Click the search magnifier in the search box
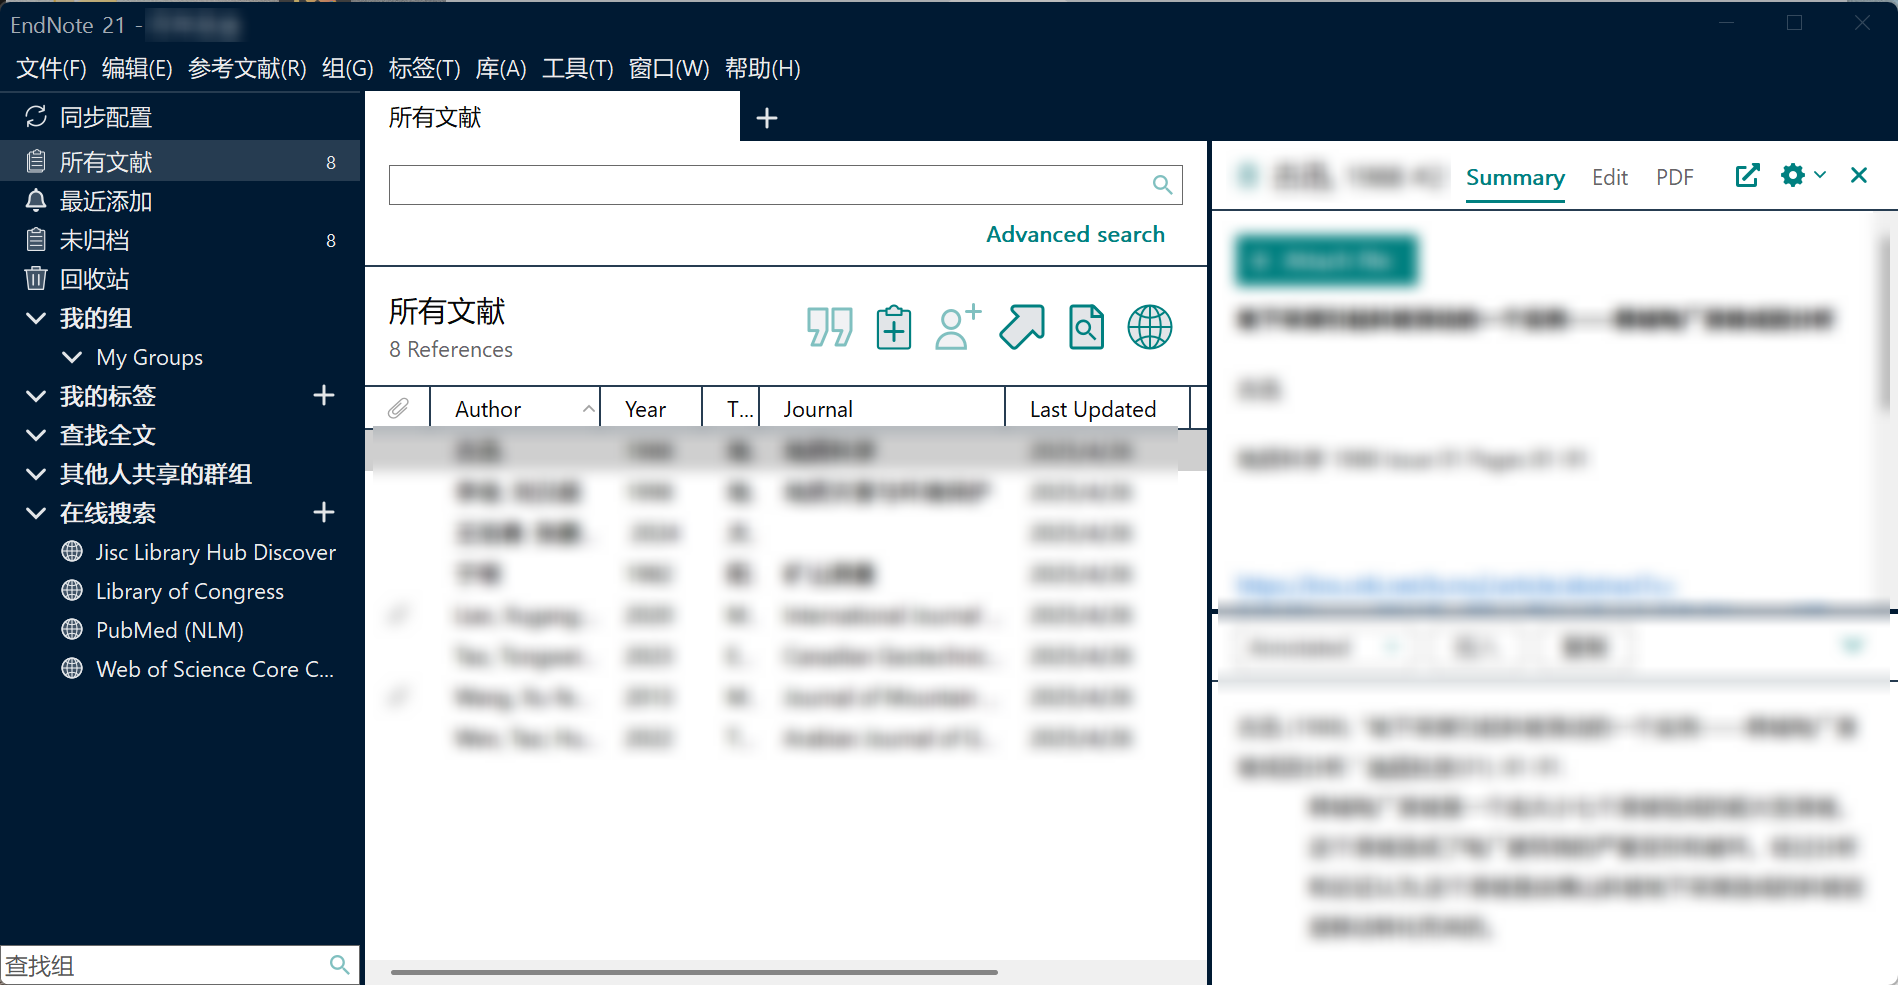The image size is (1898, 985). 1162,184
